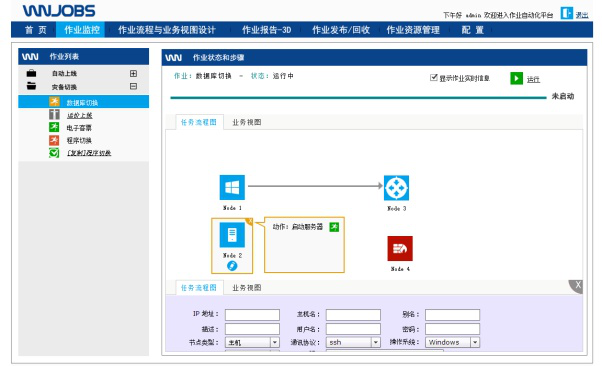The width and height of the screenshot is (602, 366).
Task: Switch to lower 业务视图 tab
Action: click(247, 288)
